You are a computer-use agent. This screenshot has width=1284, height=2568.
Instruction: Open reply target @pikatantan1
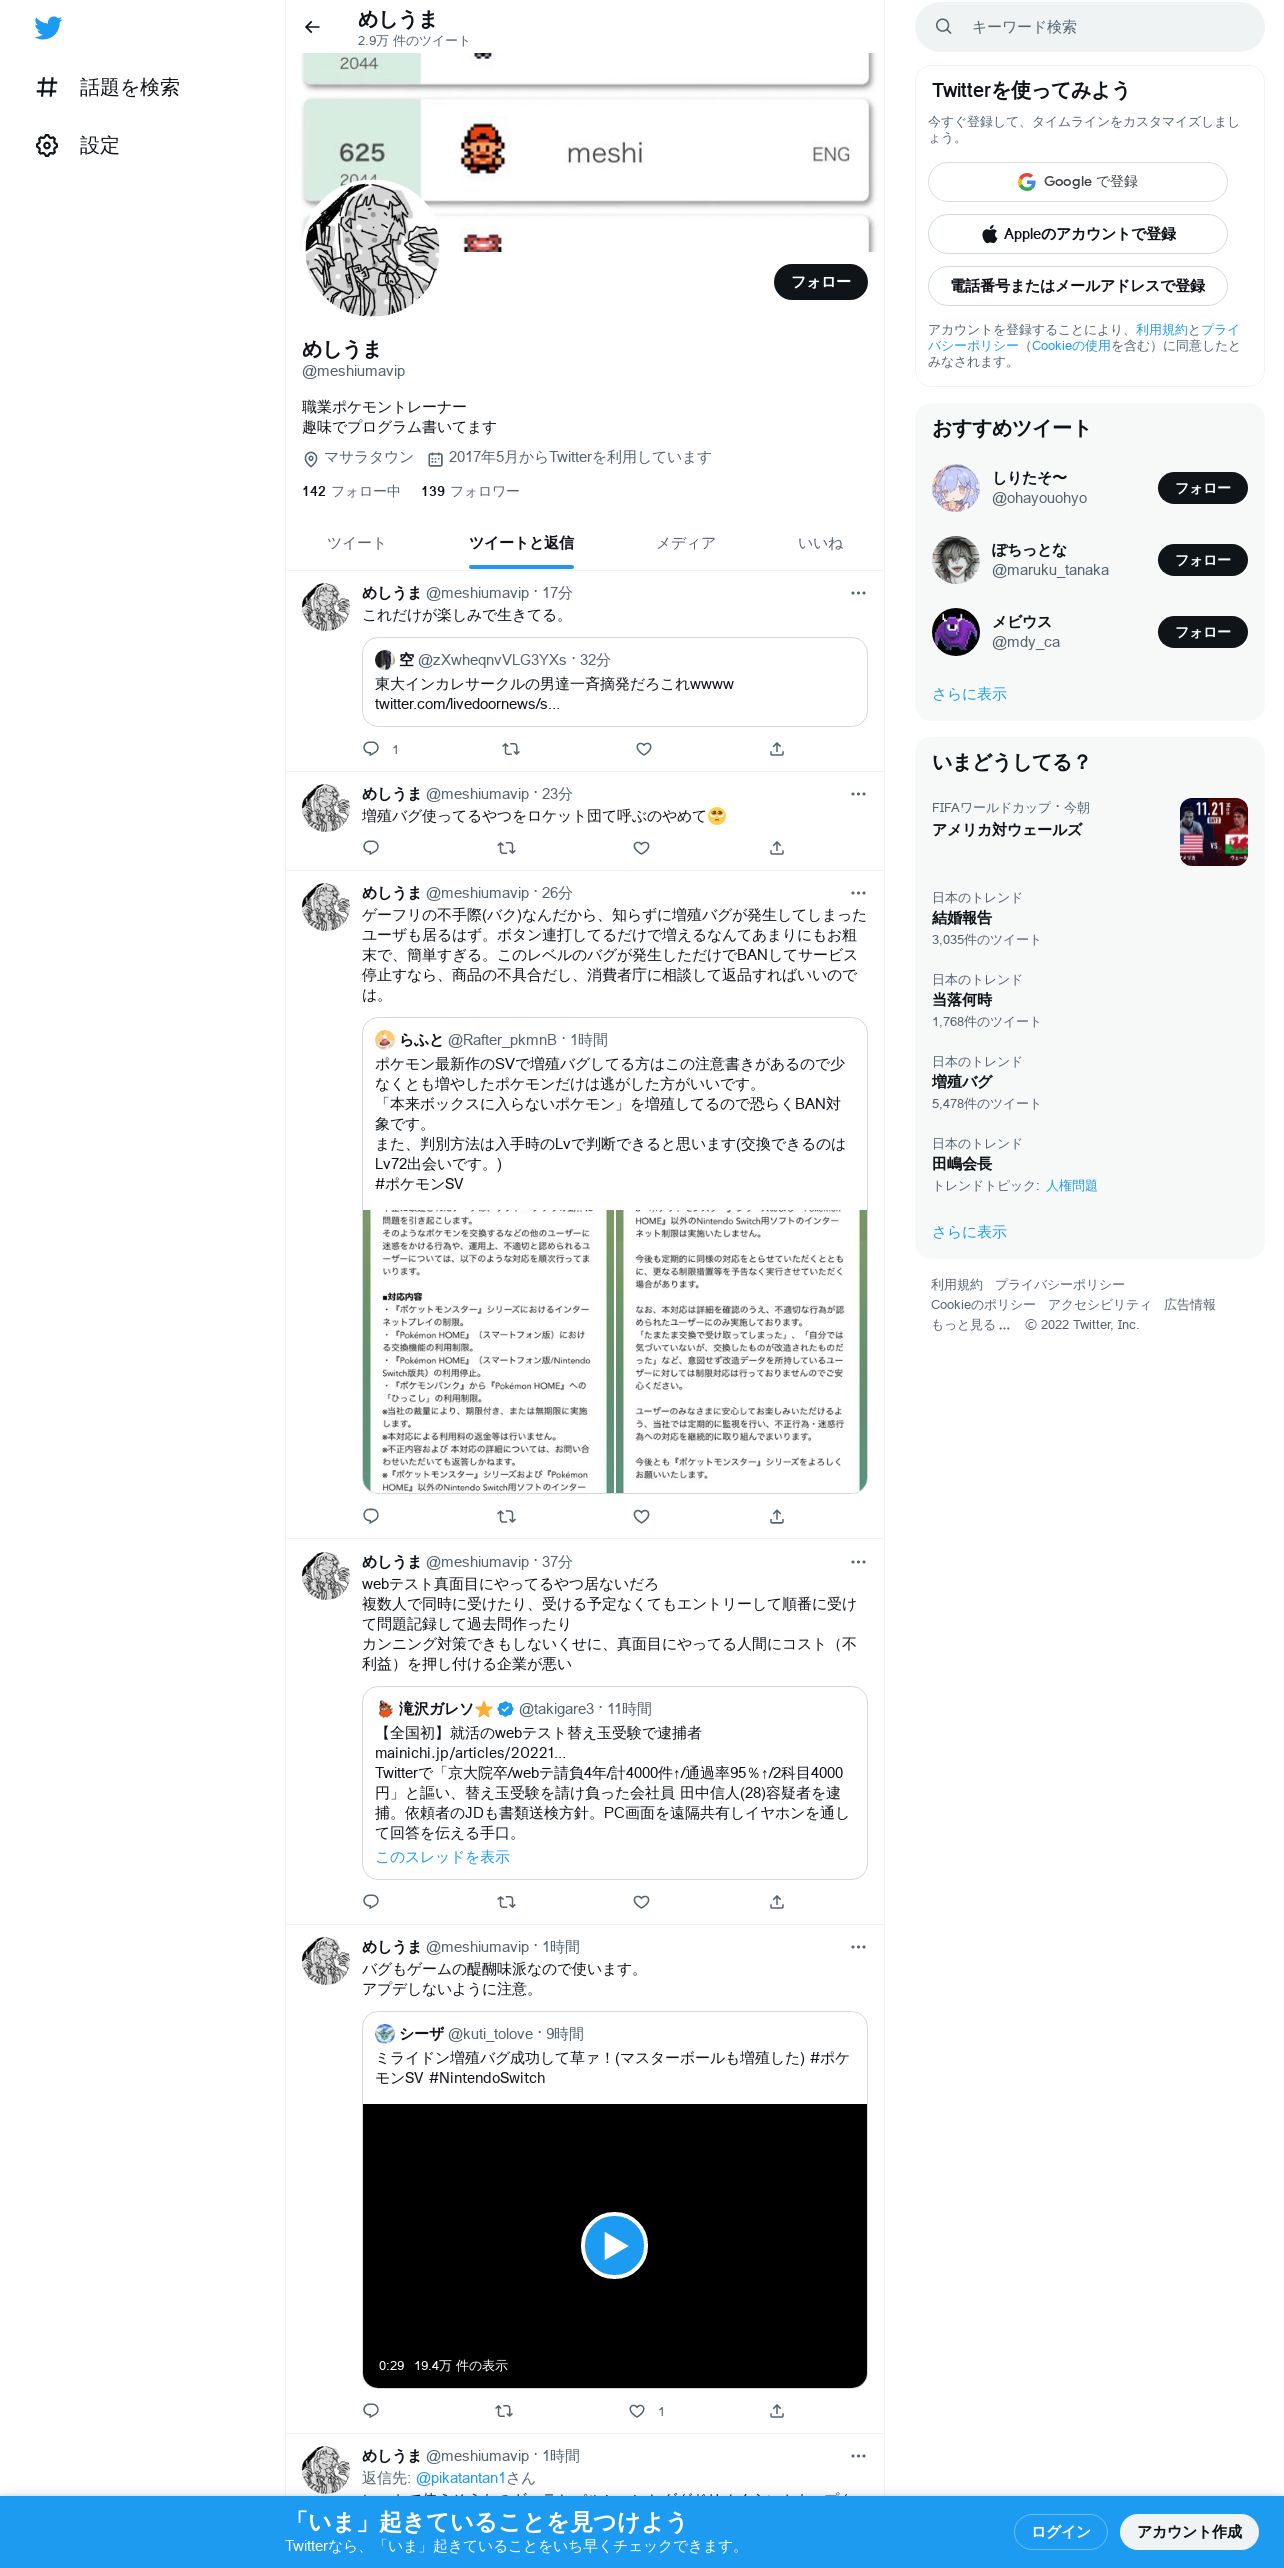pyautogui.click(x=460, y=2478)
